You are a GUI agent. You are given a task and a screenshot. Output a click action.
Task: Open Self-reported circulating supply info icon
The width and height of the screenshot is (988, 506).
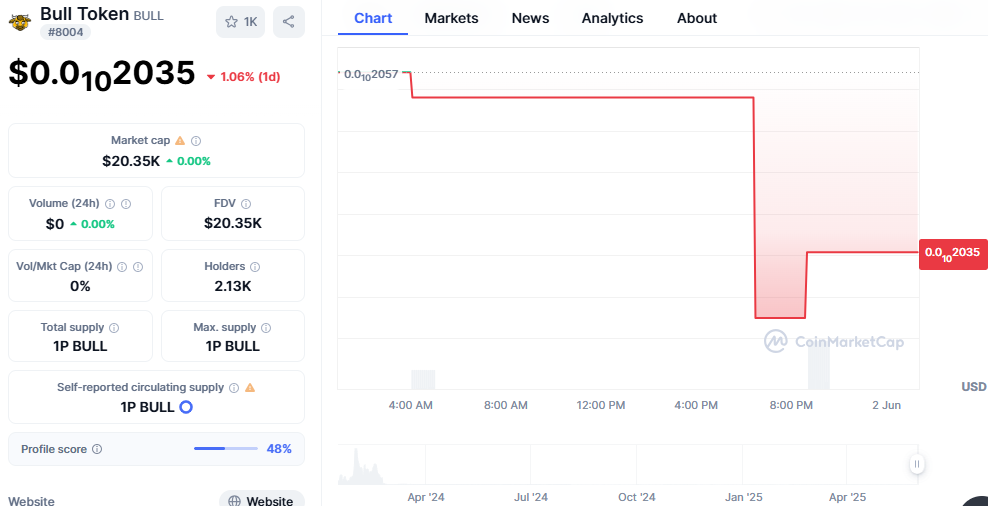234,388
